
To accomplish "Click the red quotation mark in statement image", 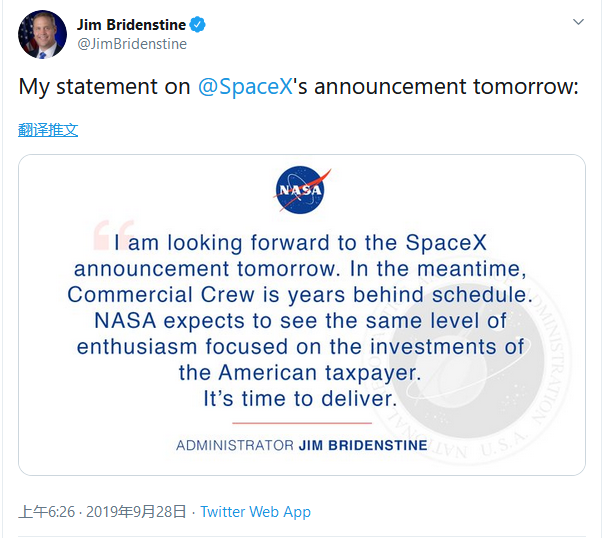I will 112,235.
